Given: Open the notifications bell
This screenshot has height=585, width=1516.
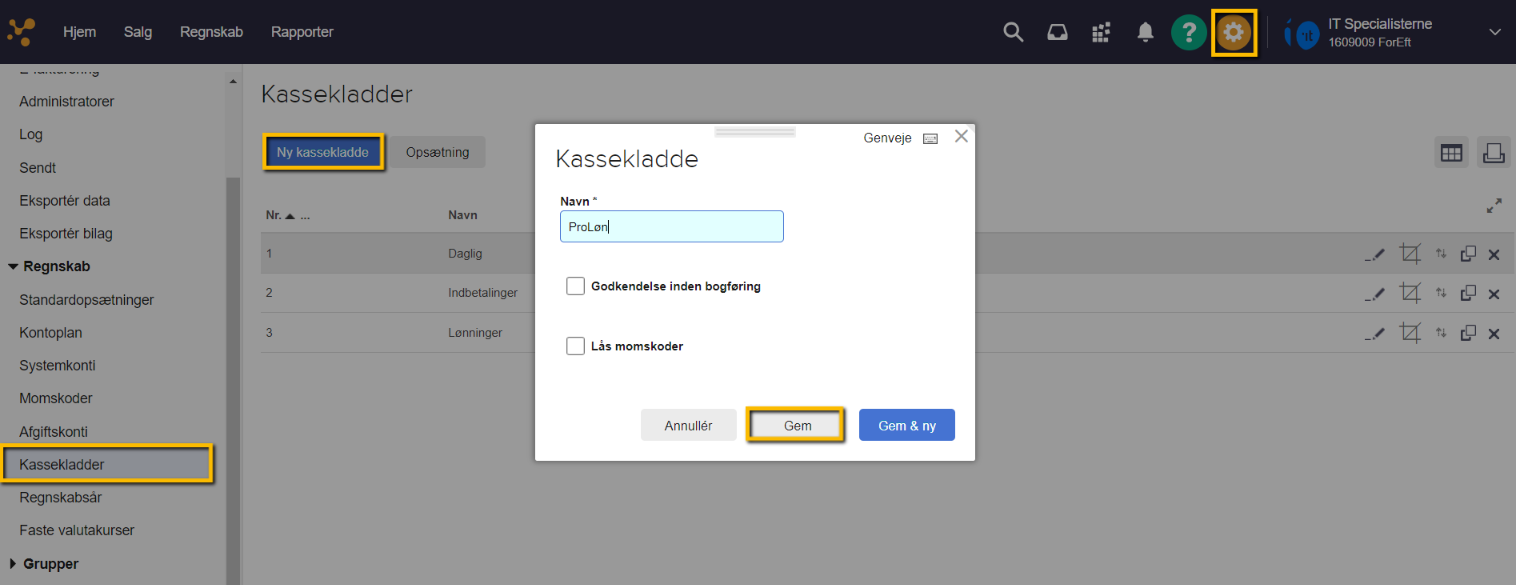Looking at the screenshot, I should pos(1144,31).
